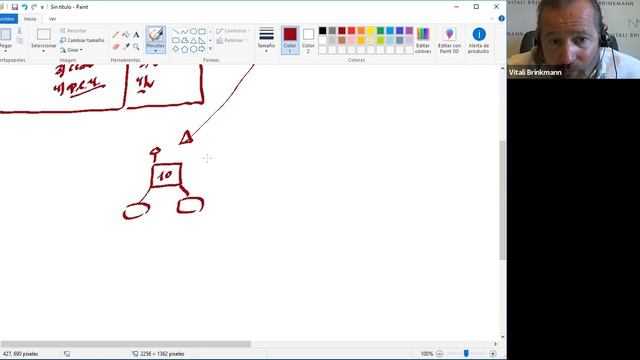Click the Copy icon
Viewport: 640px width, 360px height.
click(20, 40)
